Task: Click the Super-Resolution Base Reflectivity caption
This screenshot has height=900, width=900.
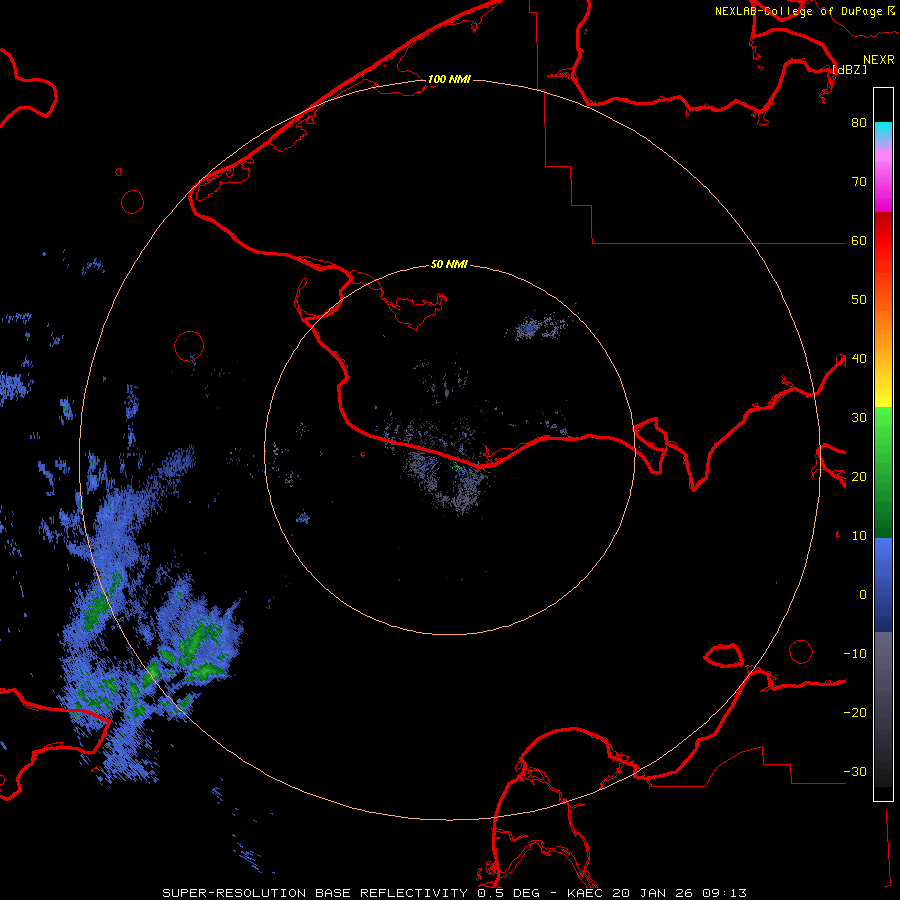Action: [x=315, y=893]
